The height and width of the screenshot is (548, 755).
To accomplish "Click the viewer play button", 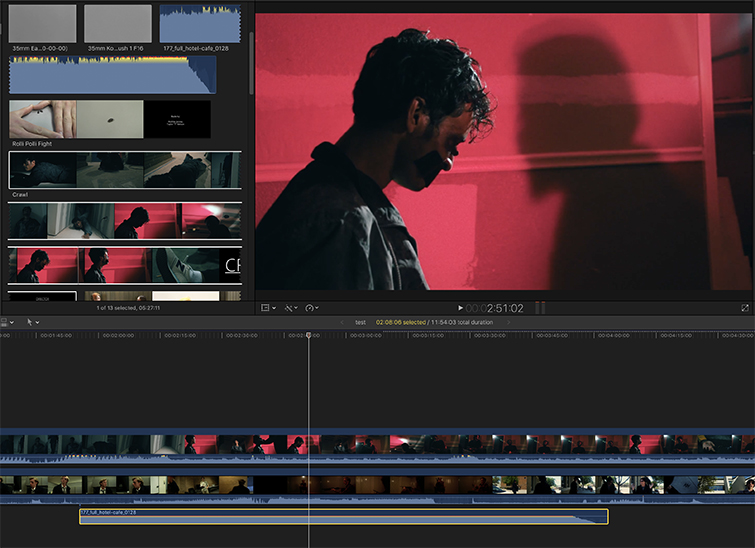I will tap(460, 308).
